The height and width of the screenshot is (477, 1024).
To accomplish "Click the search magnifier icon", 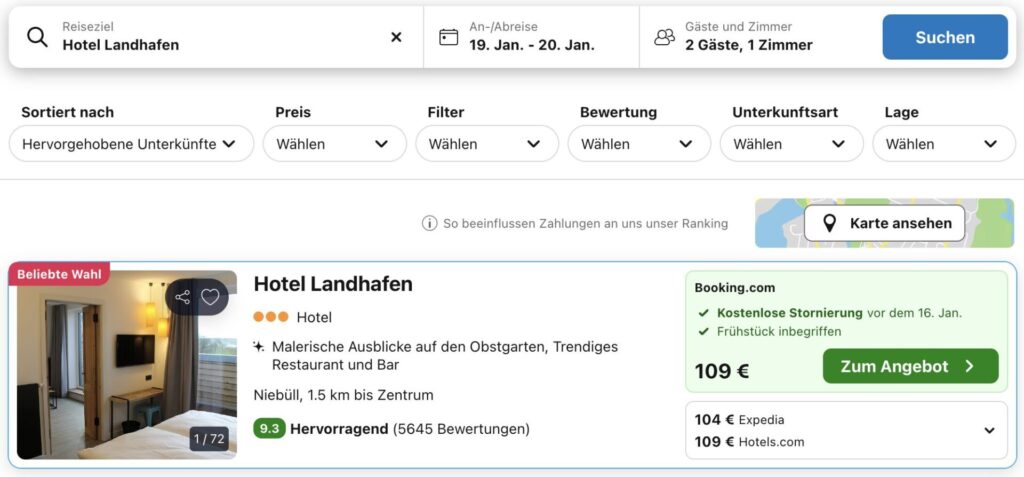I will pos(37,37).
